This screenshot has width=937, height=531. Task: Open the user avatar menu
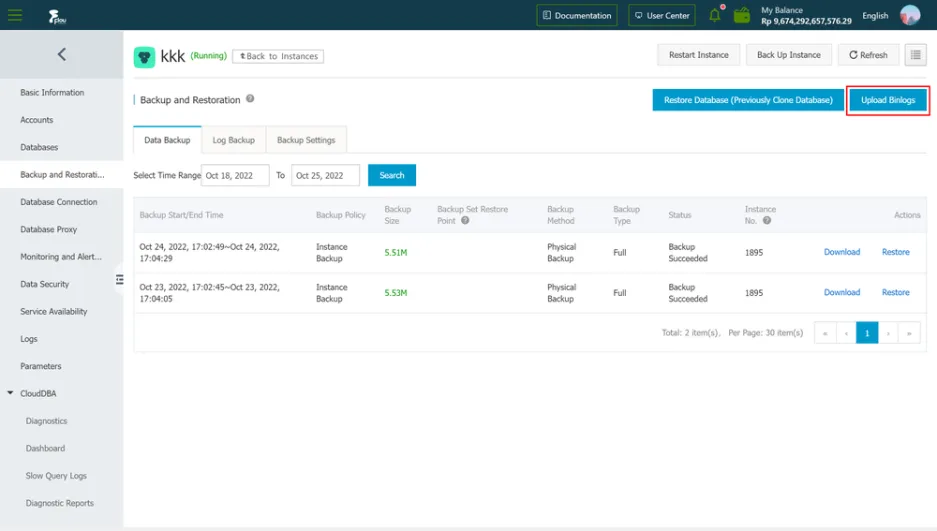tap(910, 15)
